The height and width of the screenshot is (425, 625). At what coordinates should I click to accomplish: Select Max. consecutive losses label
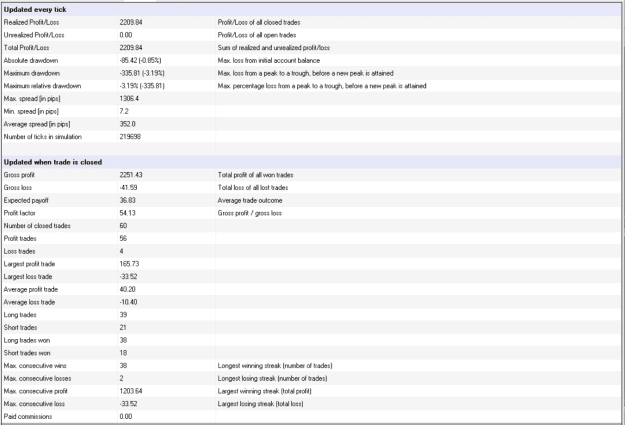pos(37,379)
